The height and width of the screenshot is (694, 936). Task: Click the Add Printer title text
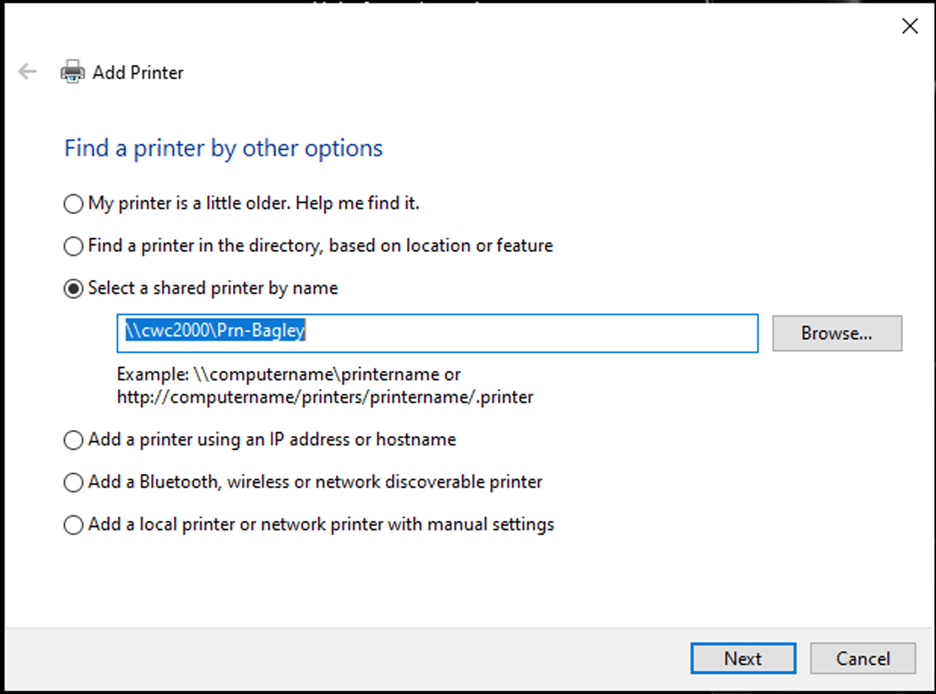point(138,72)
